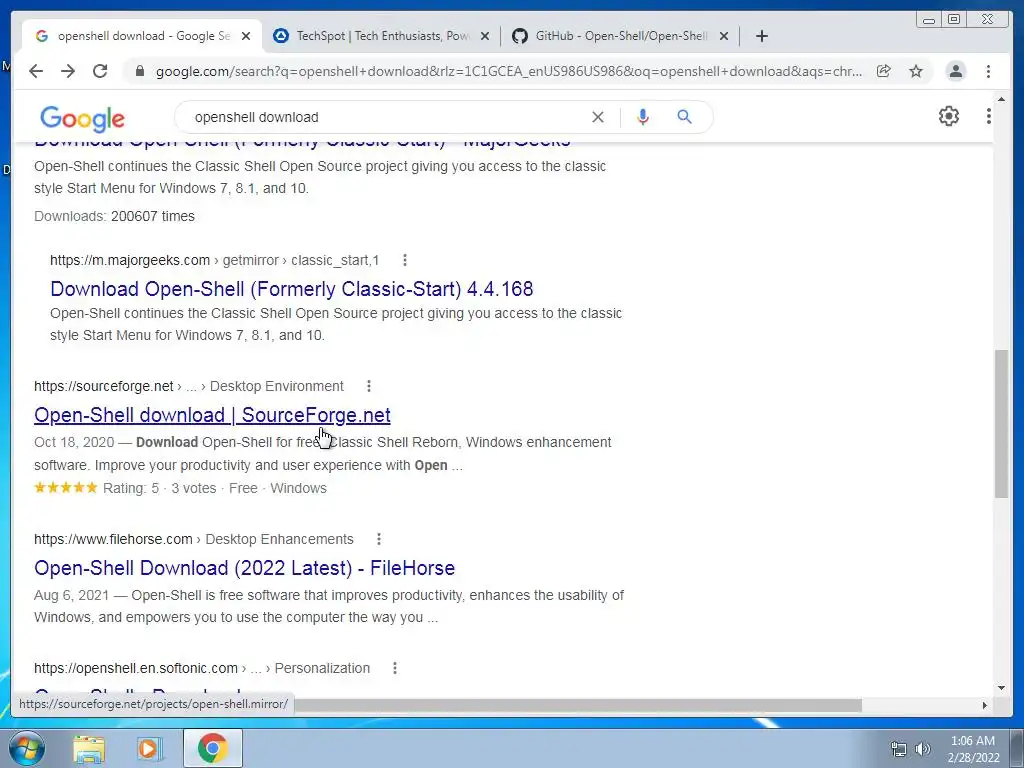Click the star rating 'Rating: 5' text
This screenshot has height=768, width=1024.
click(131, 488)
